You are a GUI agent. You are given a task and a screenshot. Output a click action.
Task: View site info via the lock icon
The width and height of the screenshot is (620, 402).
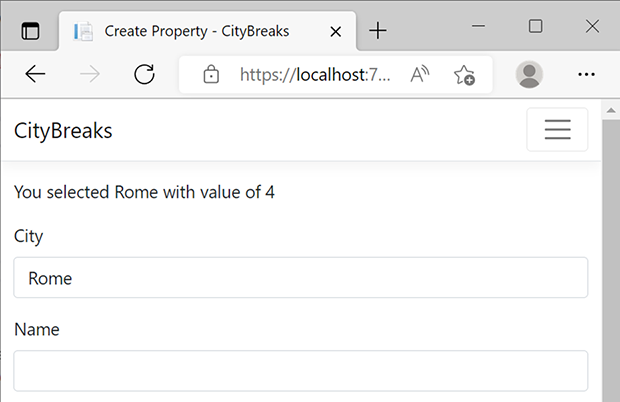click(x=211, y=74)
